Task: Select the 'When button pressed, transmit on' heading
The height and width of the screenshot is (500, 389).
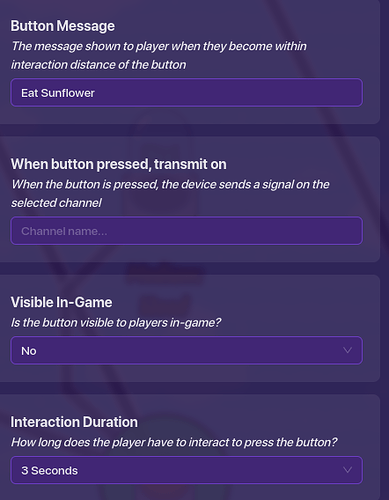Action: coord(119,164)
